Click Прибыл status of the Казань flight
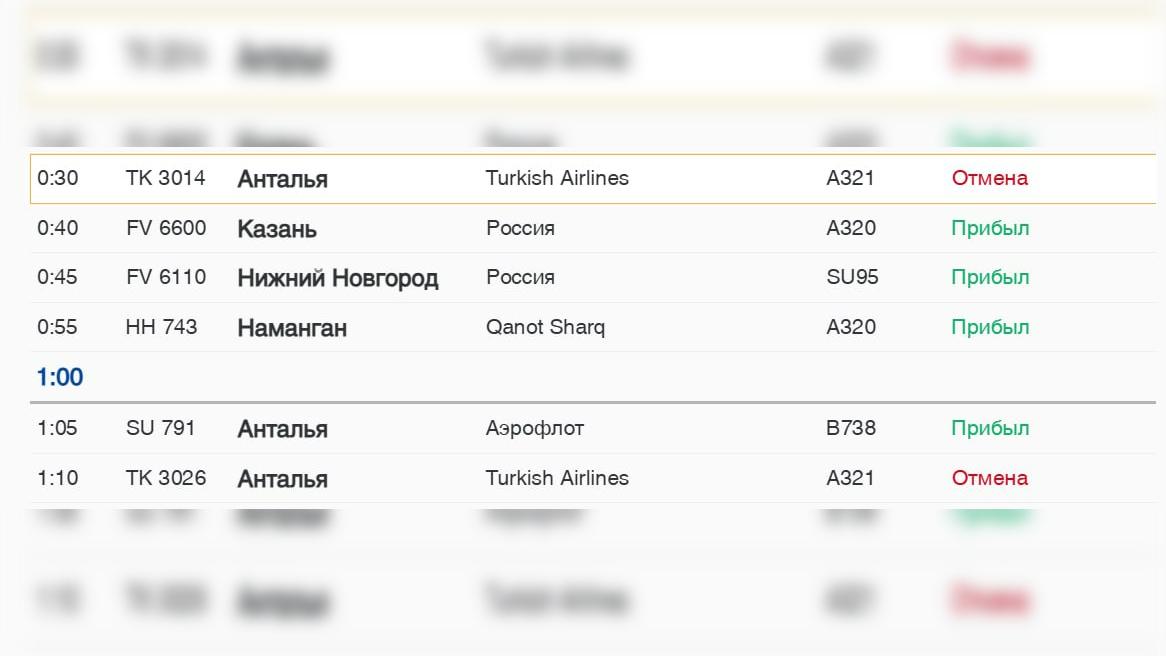 point(989,228)
